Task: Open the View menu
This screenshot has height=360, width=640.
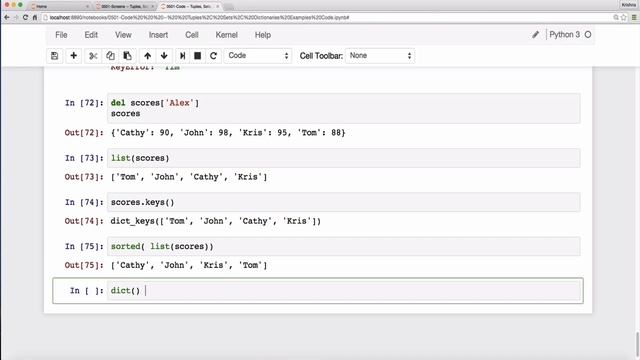Action: [123, 35]
